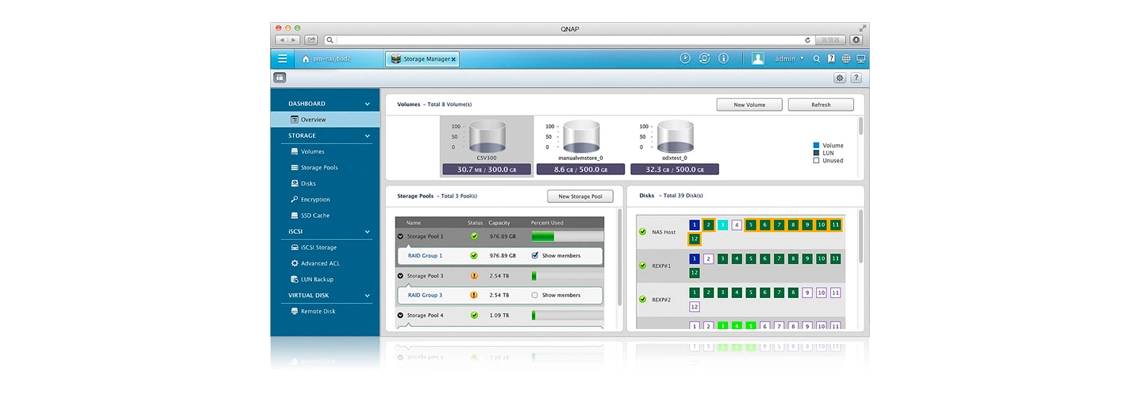Click REXP#2 green status check
The image size is (1140, 400).
(x=643, y=299)
